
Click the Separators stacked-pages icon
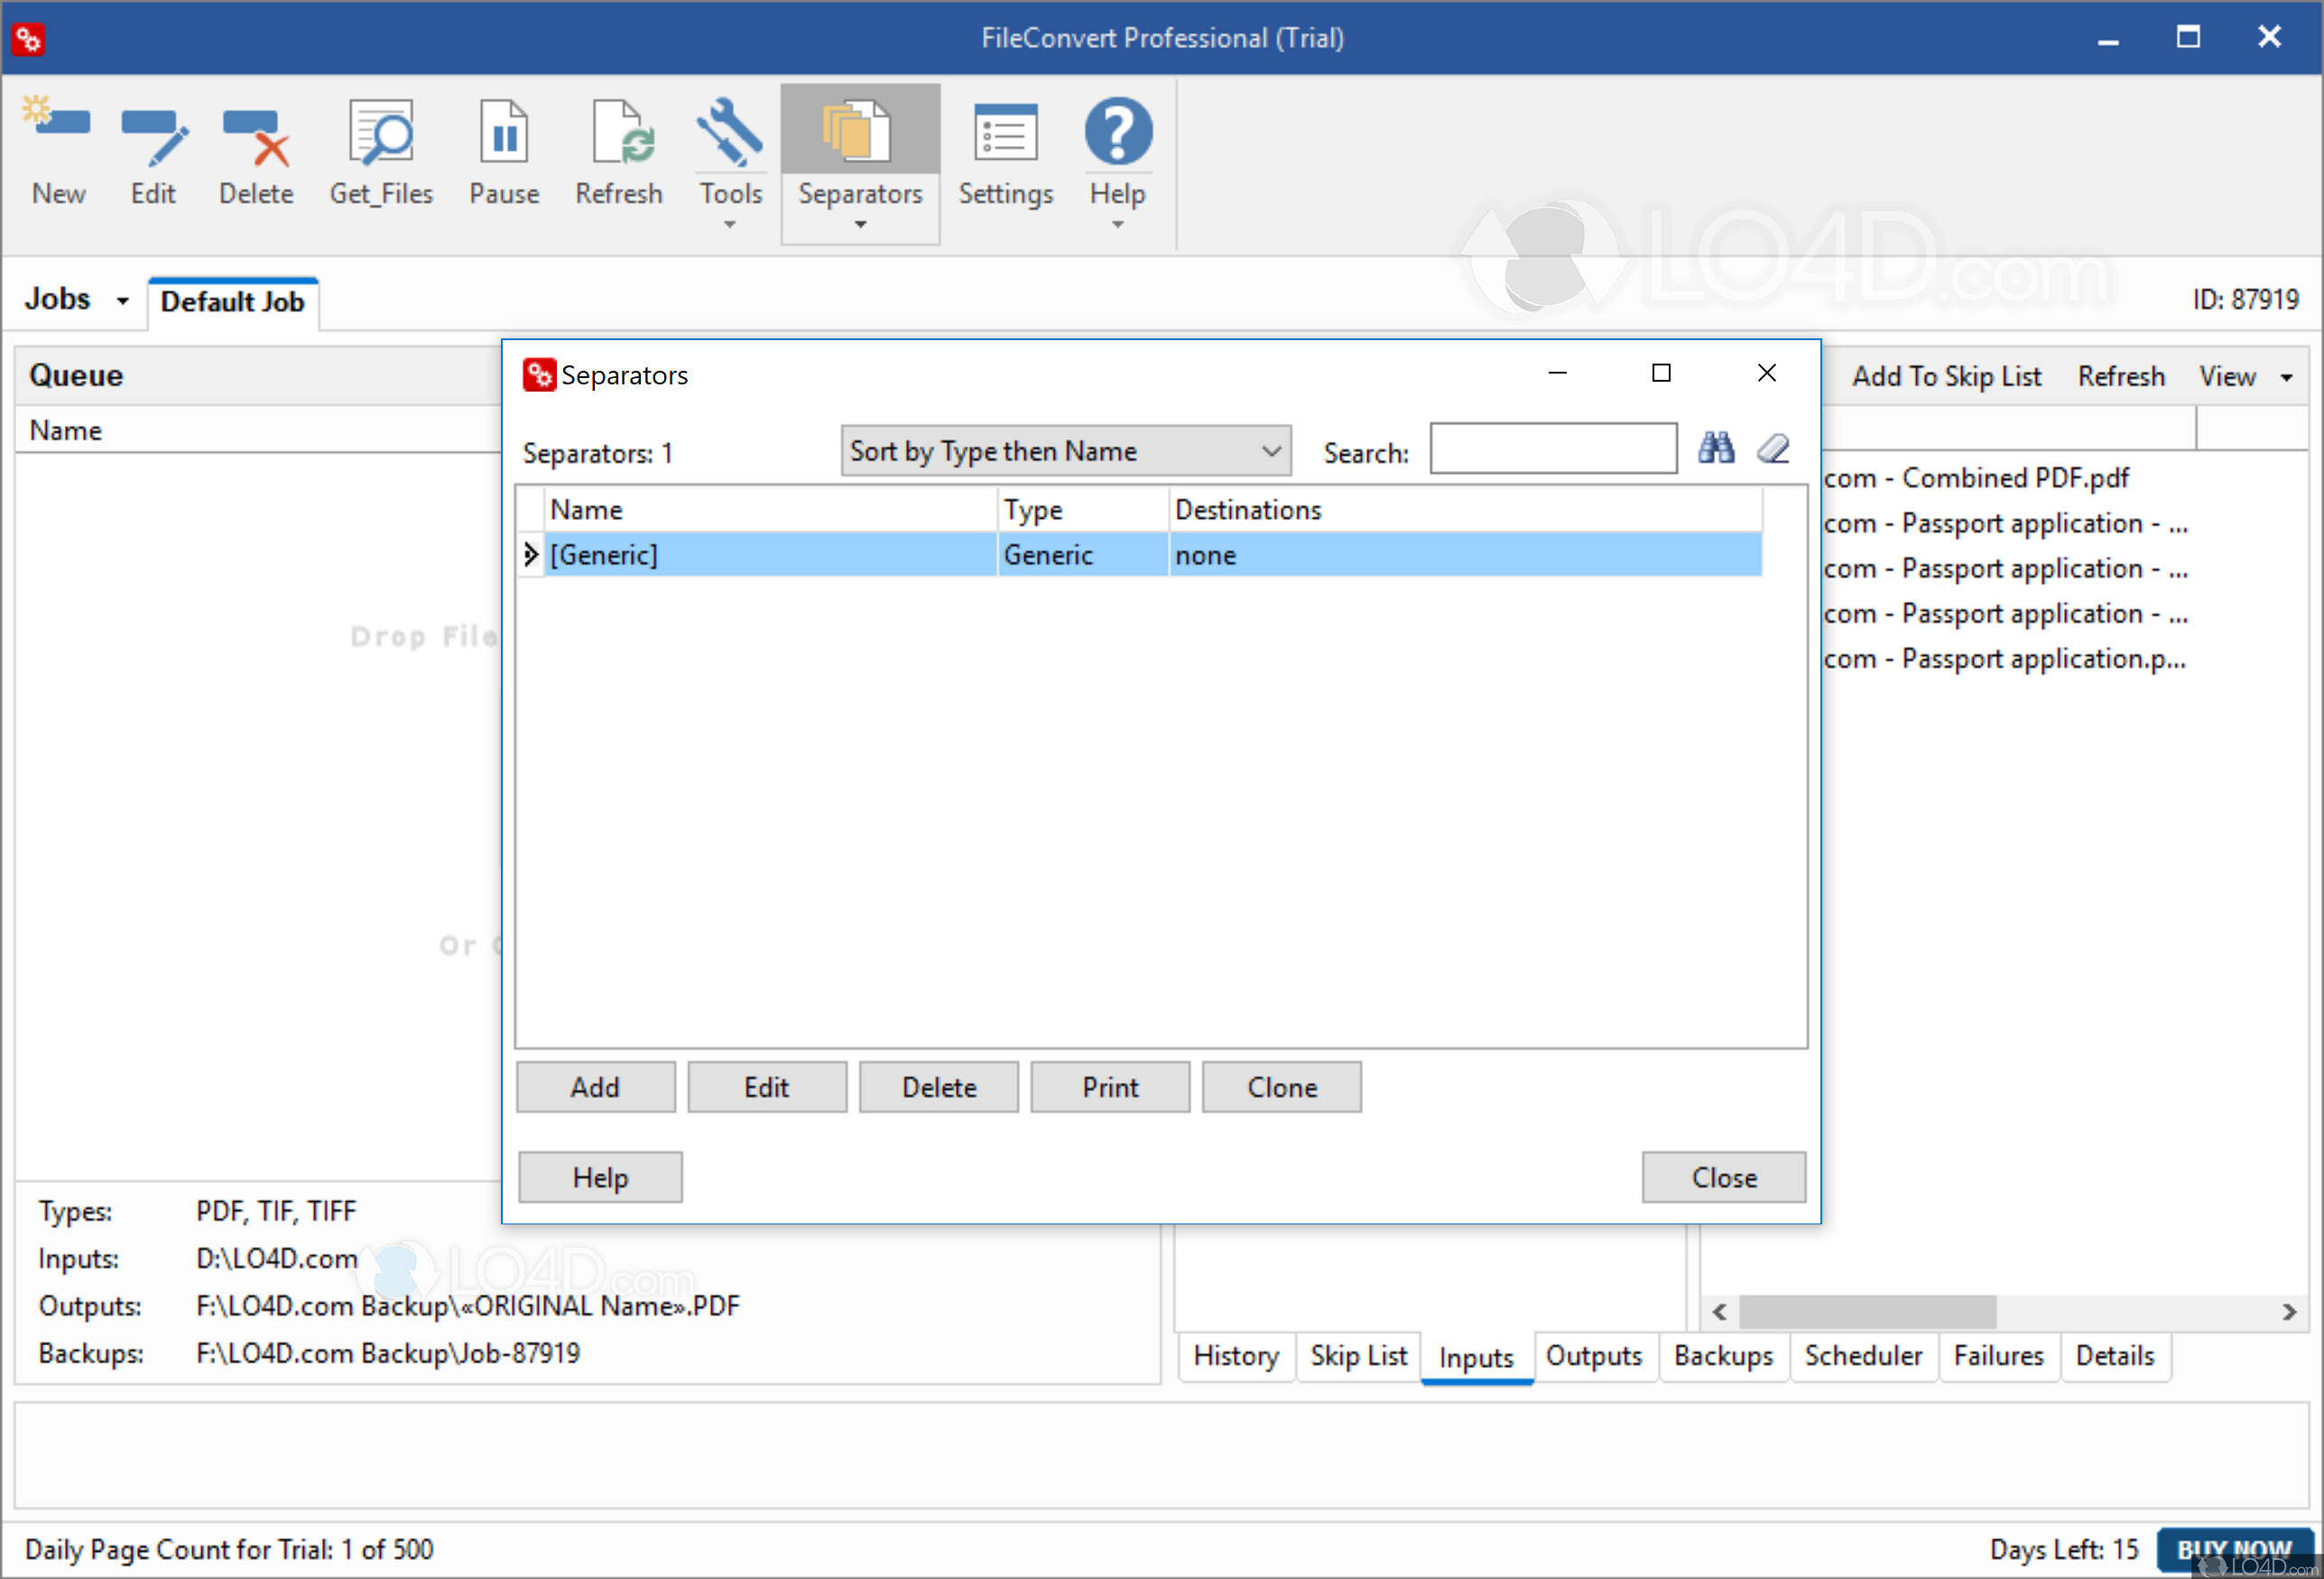click(x=858, y=131)
